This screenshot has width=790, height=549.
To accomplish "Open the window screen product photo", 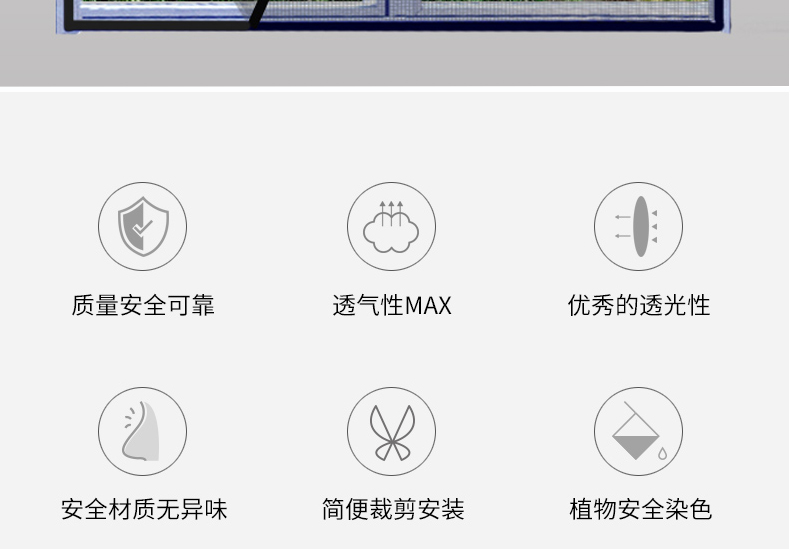I will (393, 16).
